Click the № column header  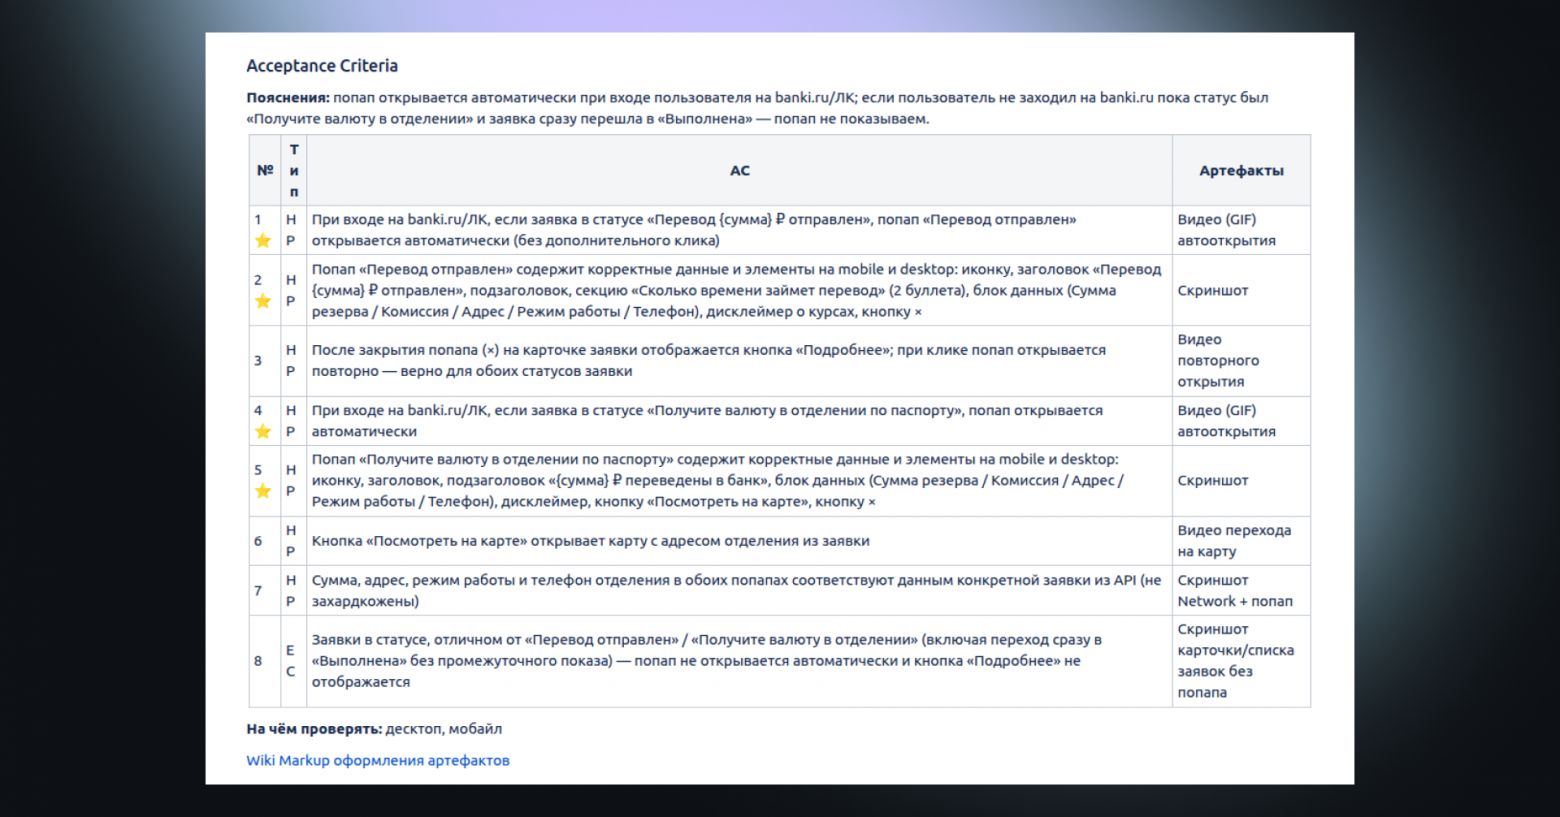tap(265, 171)
